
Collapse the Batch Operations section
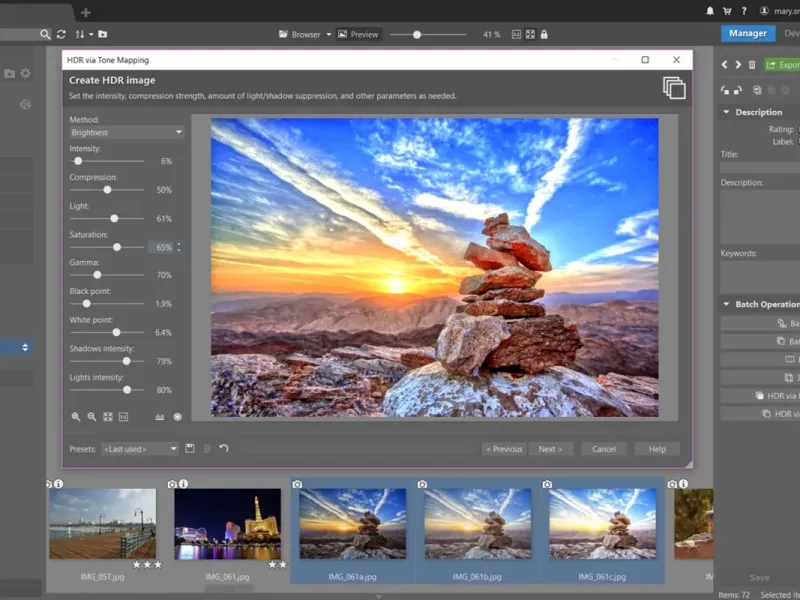tap(727, 304)
